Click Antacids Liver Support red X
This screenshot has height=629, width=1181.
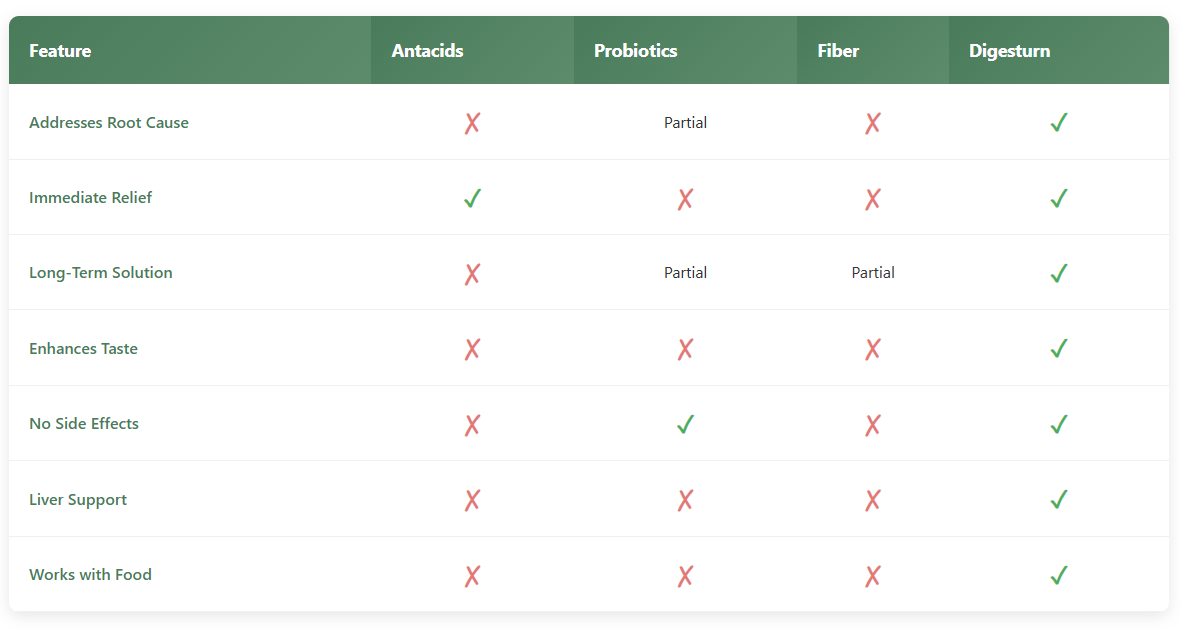point(472,500)
